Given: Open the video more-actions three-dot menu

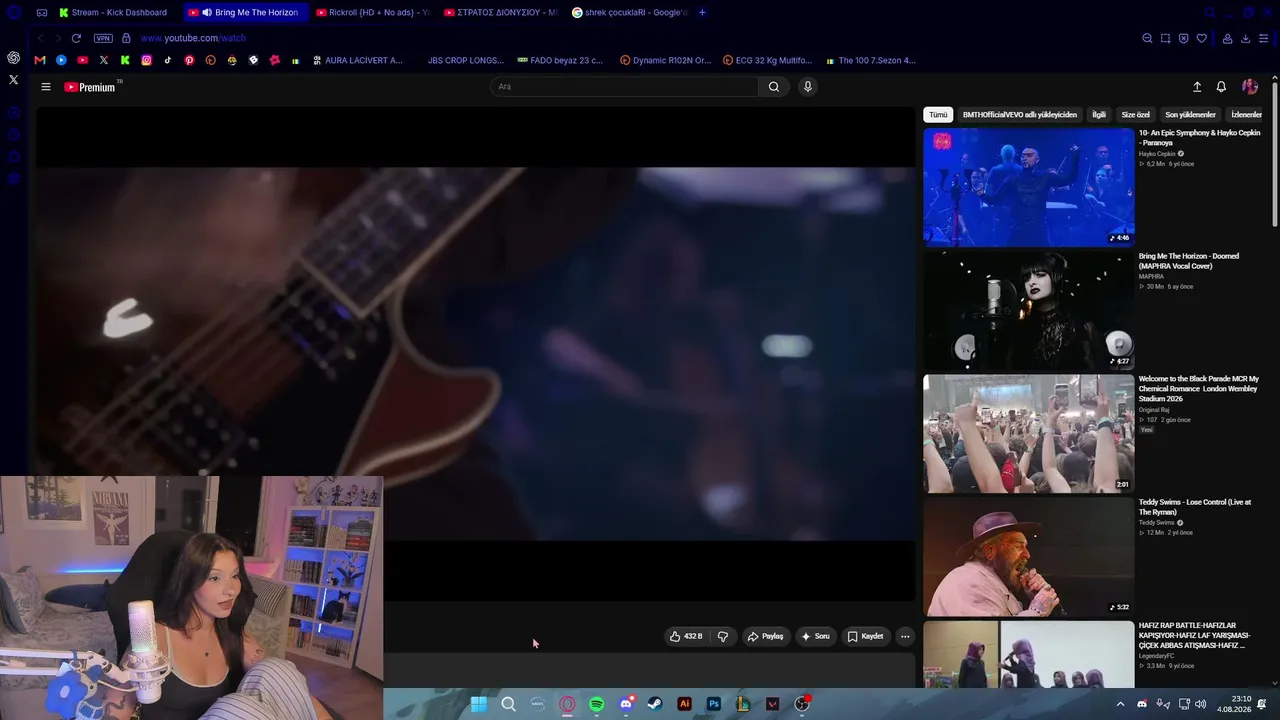Looking at the screenshot, I should pos(905,636).
